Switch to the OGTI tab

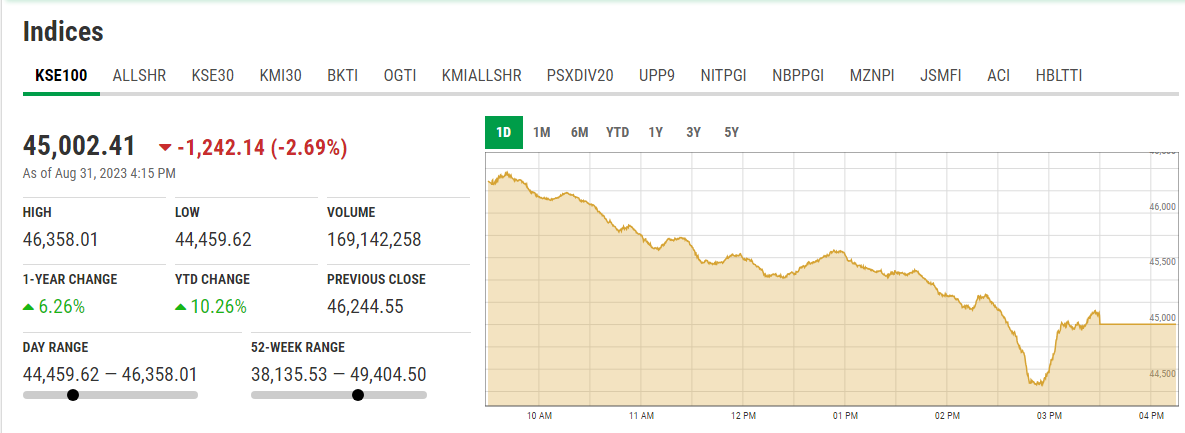coord(400,76)
